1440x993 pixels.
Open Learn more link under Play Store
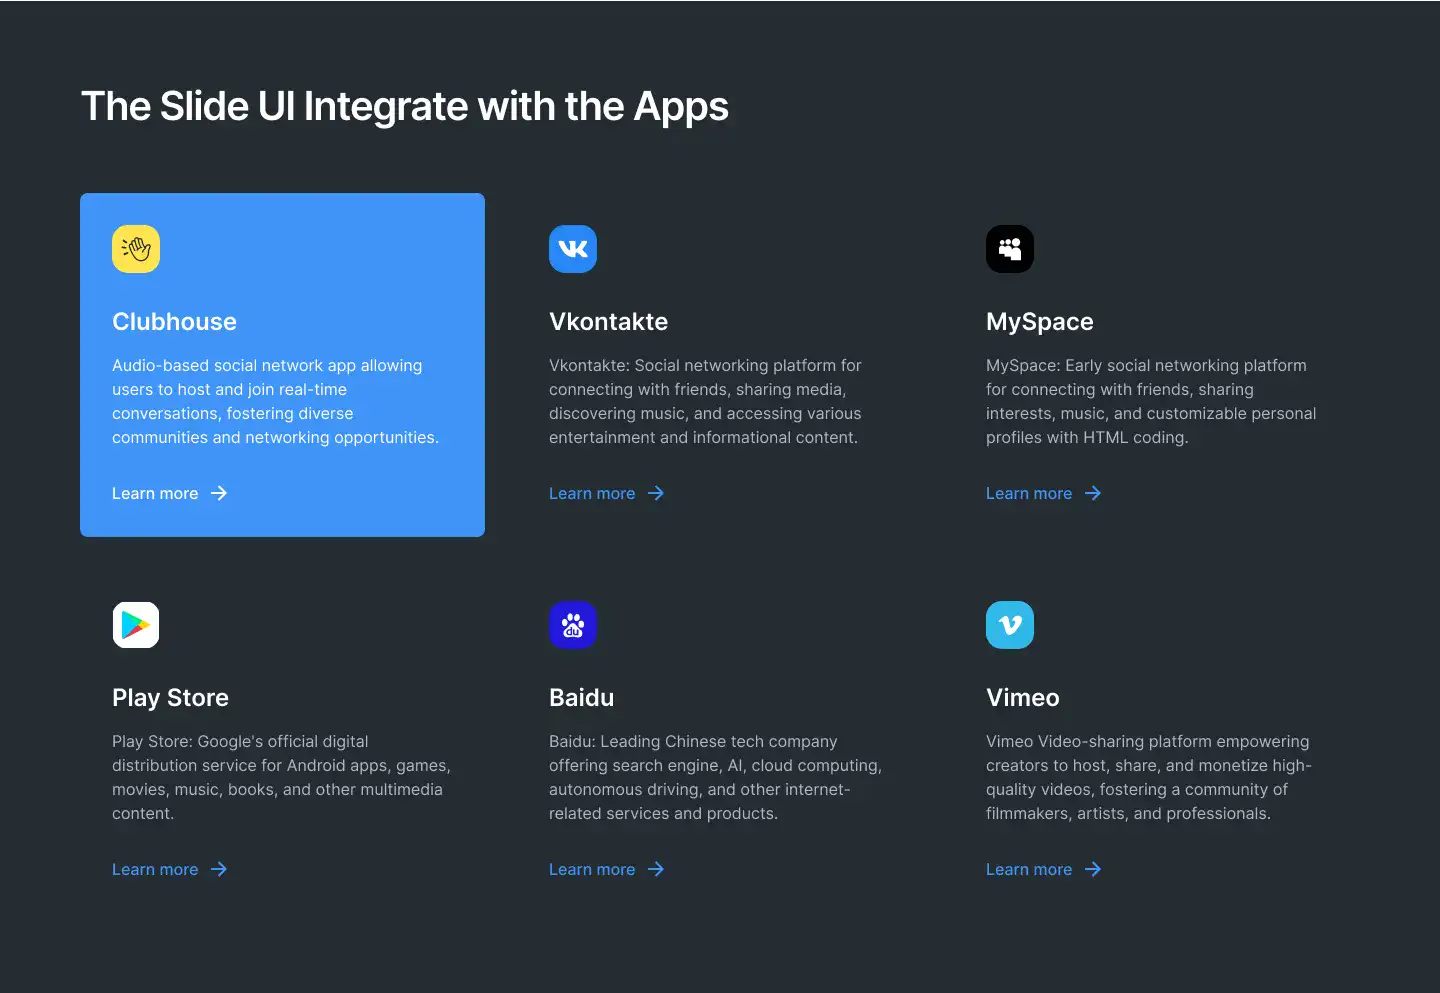point(170,869)
